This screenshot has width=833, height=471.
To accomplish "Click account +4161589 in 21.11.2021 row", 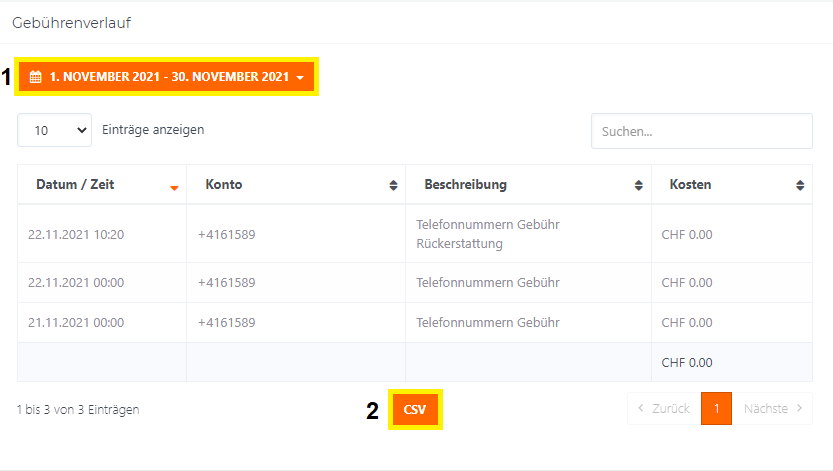I will (227, 323).
